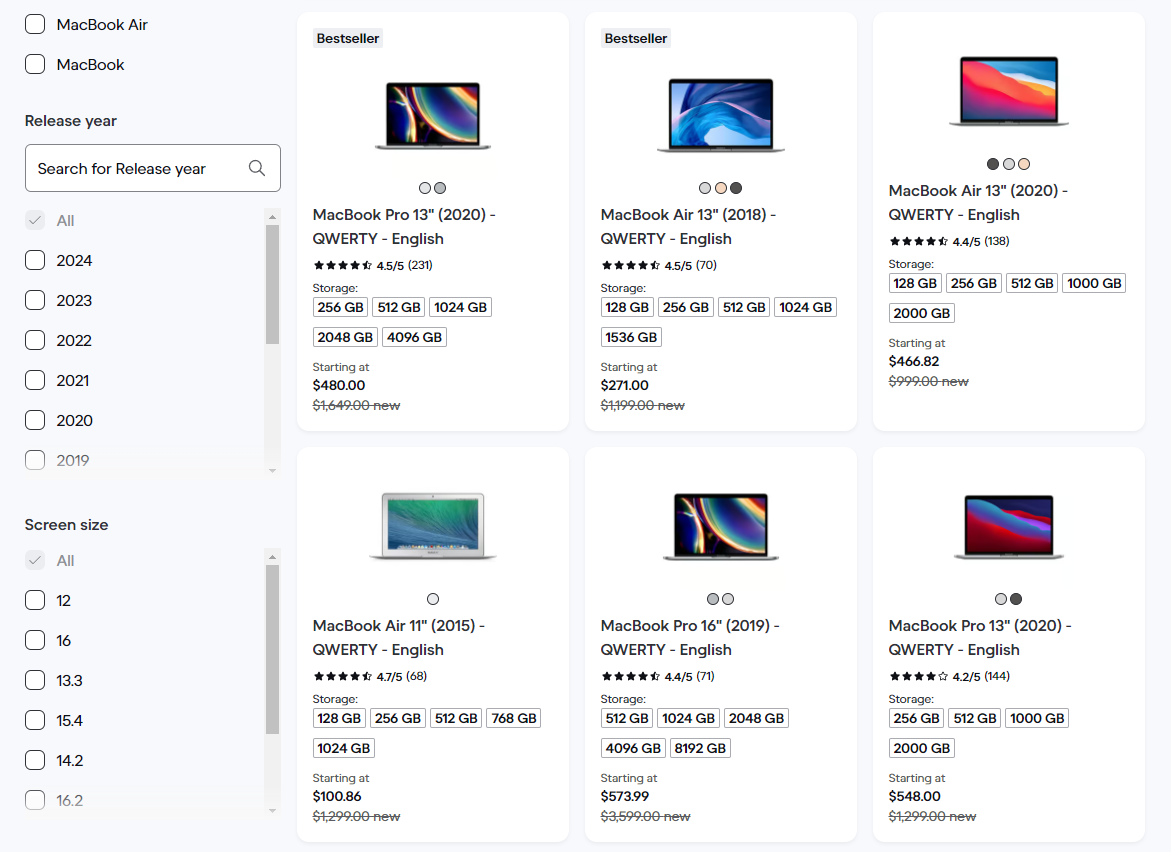1171x852 pixels.
Task: Click the Search for Release year field
Action: 130,168
